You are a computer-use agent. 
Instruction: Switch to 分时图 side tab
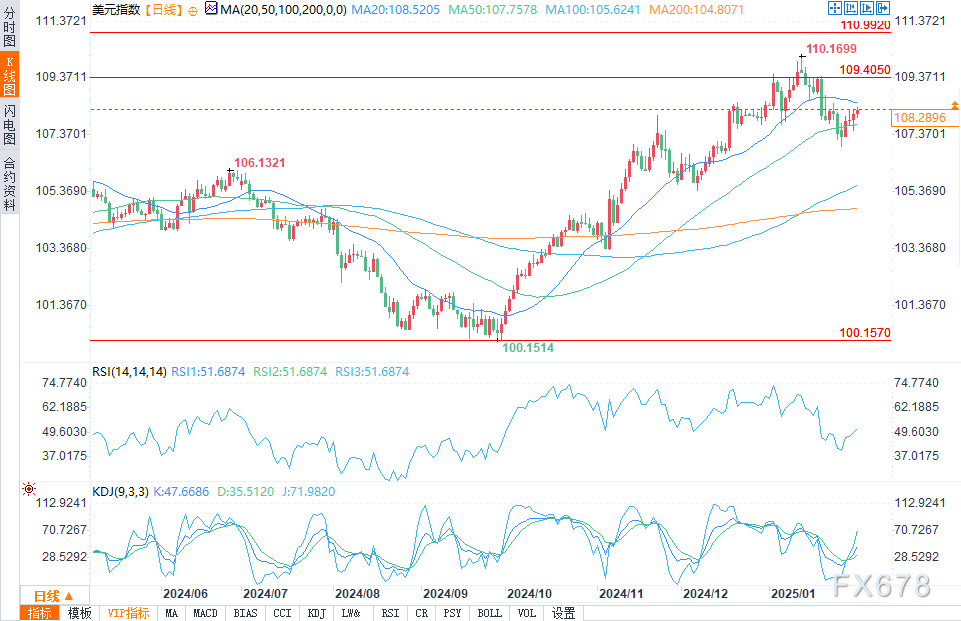(9, 26)
